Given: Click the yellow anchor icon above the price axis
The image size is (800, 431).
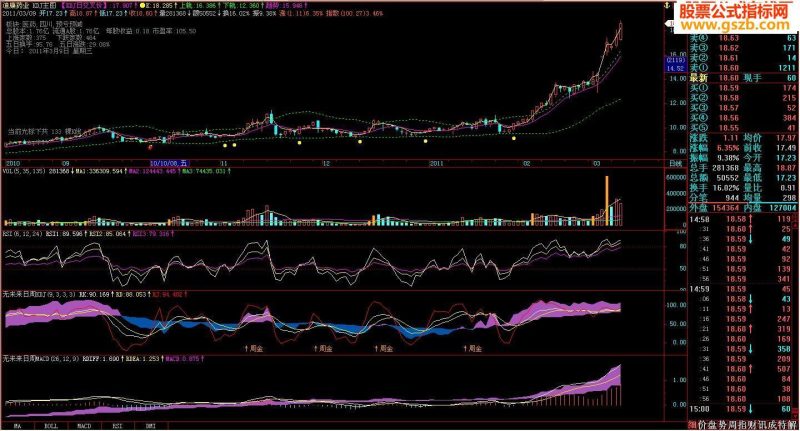Looking at the screenshot, I should [x=667, y=6].
